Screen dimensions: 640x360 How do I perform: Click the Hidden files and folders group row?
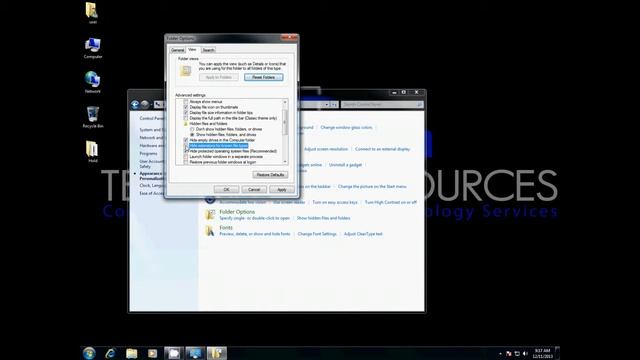205,123
